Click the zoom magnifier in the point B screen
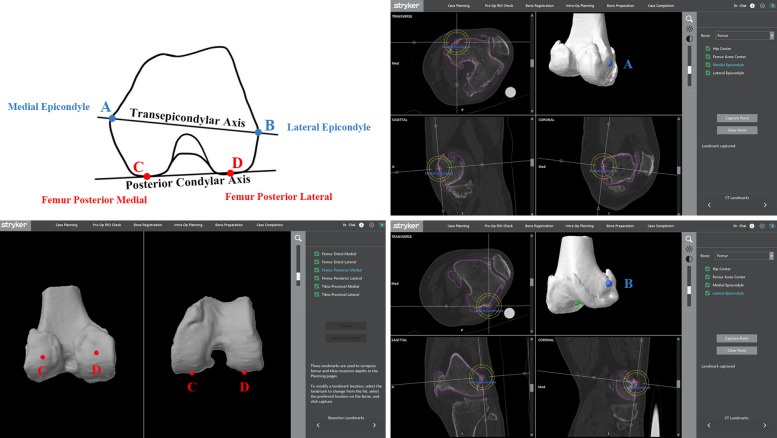 (689, 239)
